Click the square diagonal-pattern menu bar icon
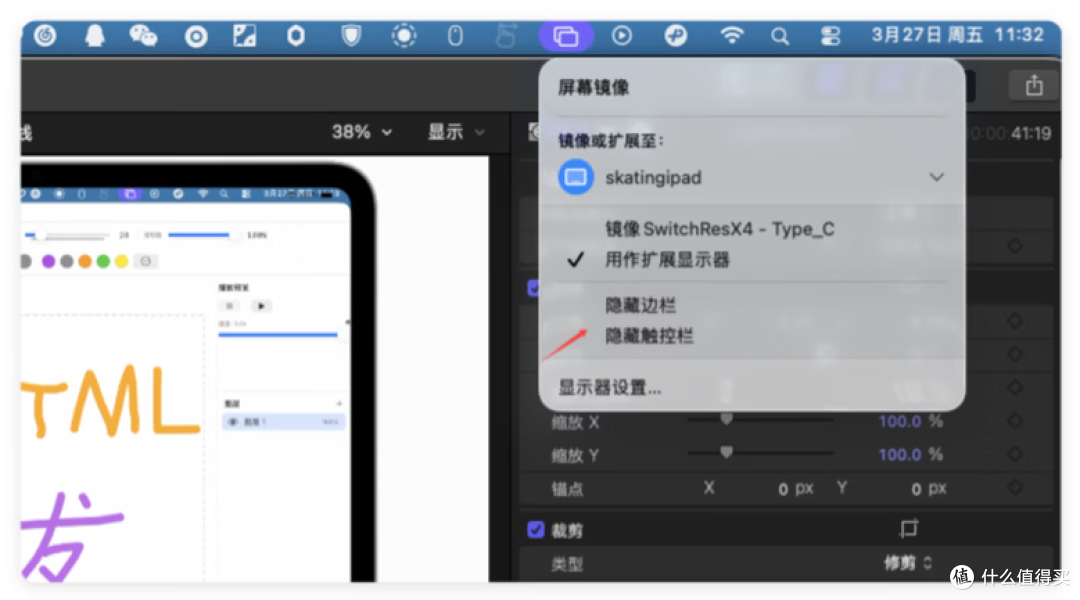This screenshot has width=1080, height=600. [244, 35]
